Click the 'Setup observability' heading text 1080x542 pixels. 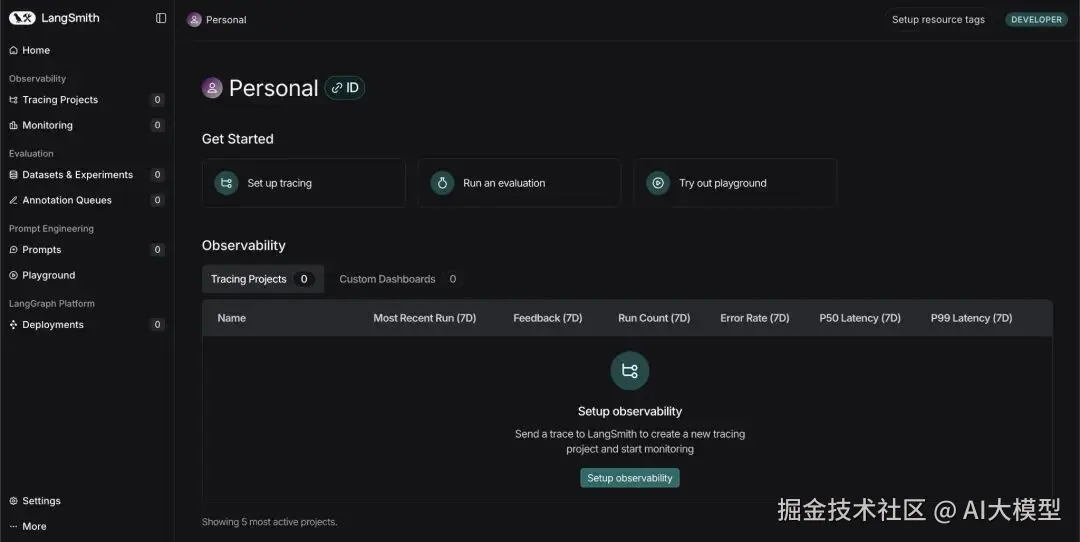point(630,411)
